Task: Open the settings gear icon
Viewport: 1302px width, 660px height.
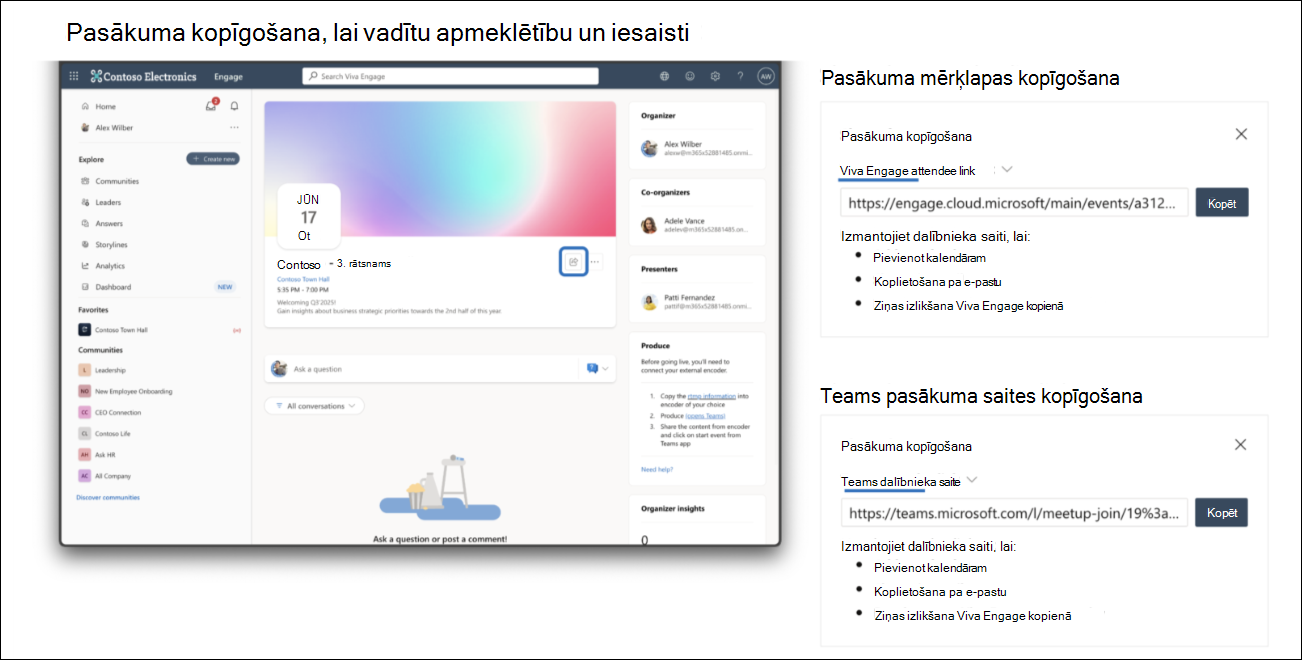Action: pos(715,76)
